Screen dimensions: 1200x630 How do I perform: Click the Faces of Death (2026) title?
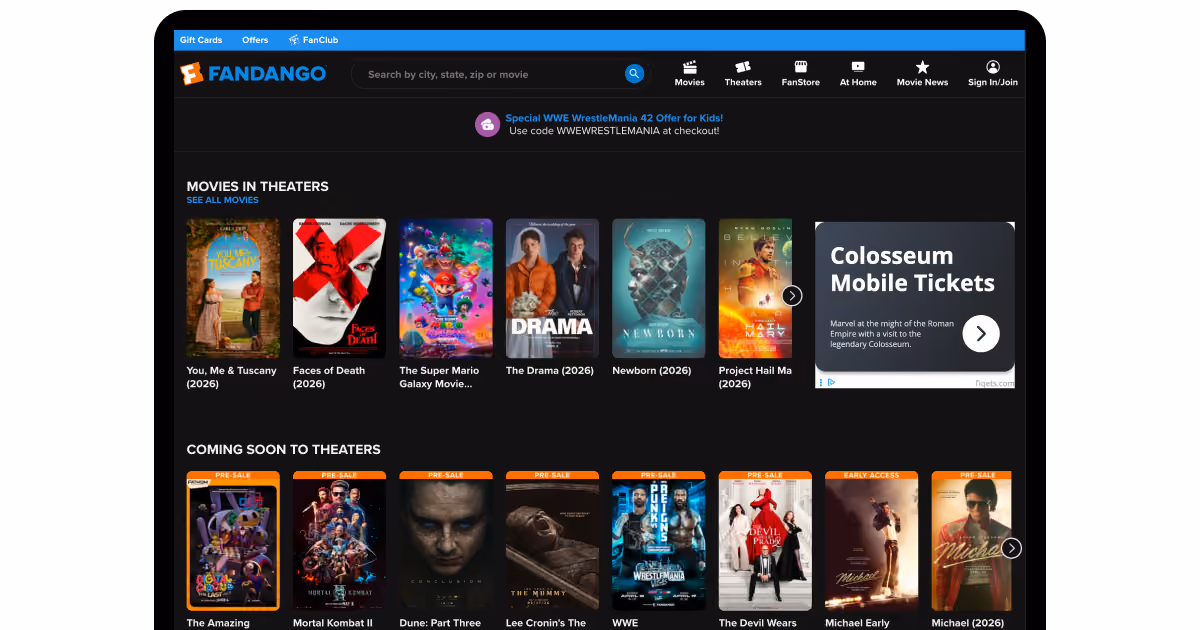(x=329, y=377)
